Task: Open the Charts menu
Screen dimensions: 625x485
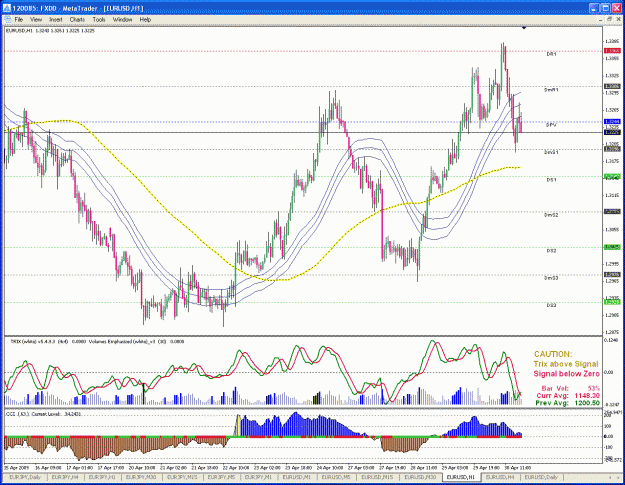Action: click(x=77, y=19)
